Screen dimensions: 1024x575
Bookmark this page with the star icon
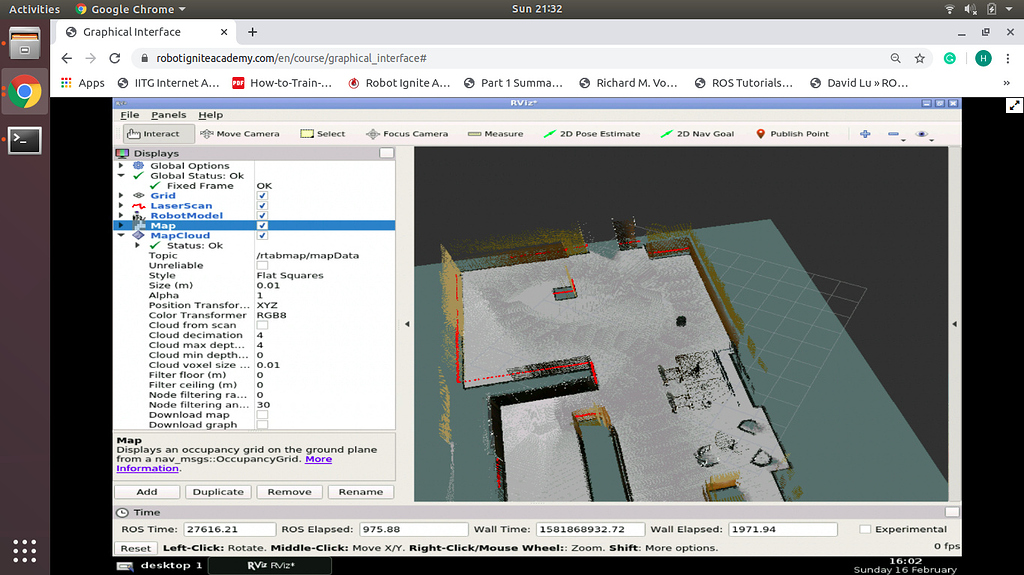[920, 58]
